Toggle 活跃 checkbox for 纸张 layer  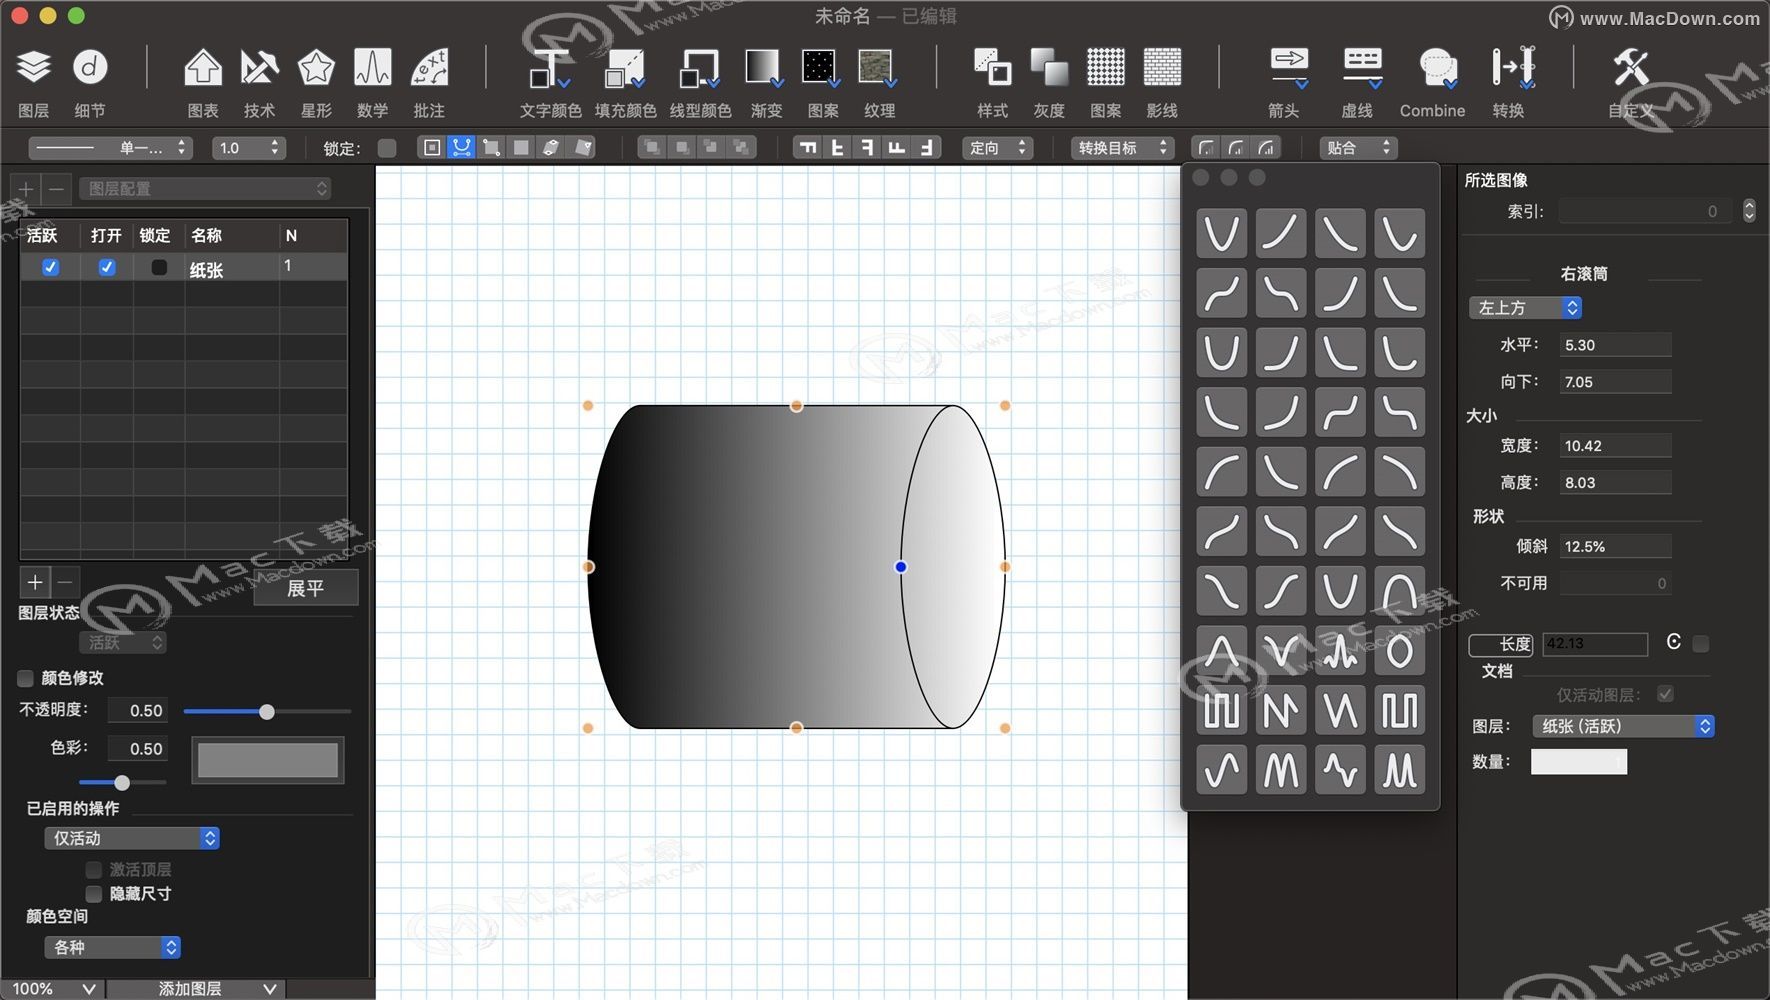coord(50,267)
